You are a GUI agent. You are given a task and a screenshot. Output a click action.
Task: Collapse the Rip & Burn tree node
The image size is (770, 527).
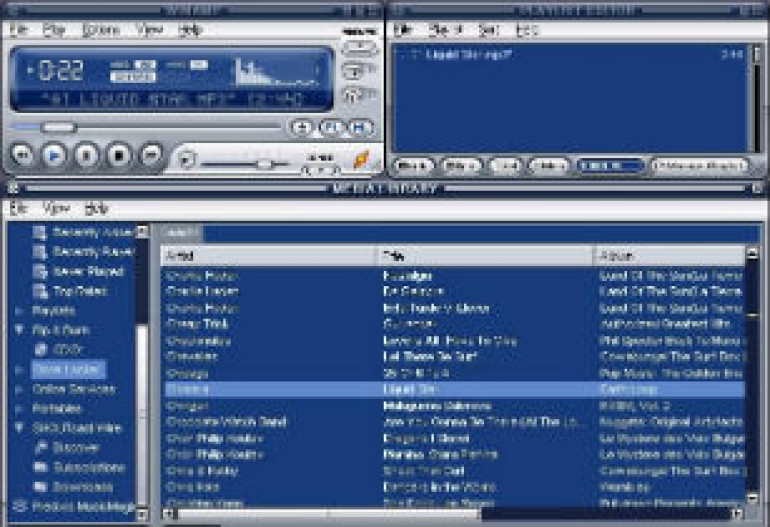pos(19,330)
